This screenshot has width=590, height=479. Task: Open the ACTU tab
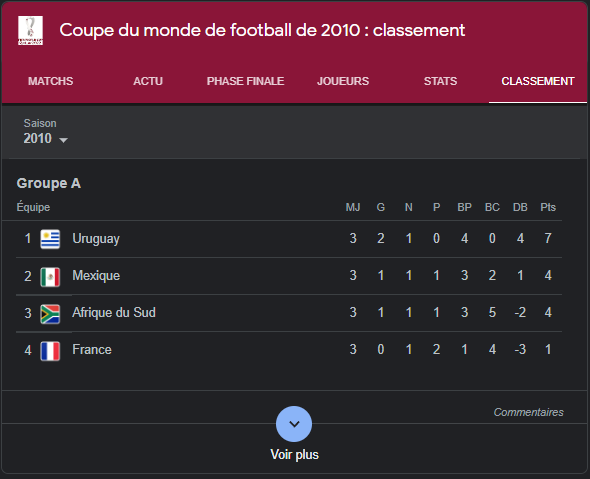click(148, 81)
